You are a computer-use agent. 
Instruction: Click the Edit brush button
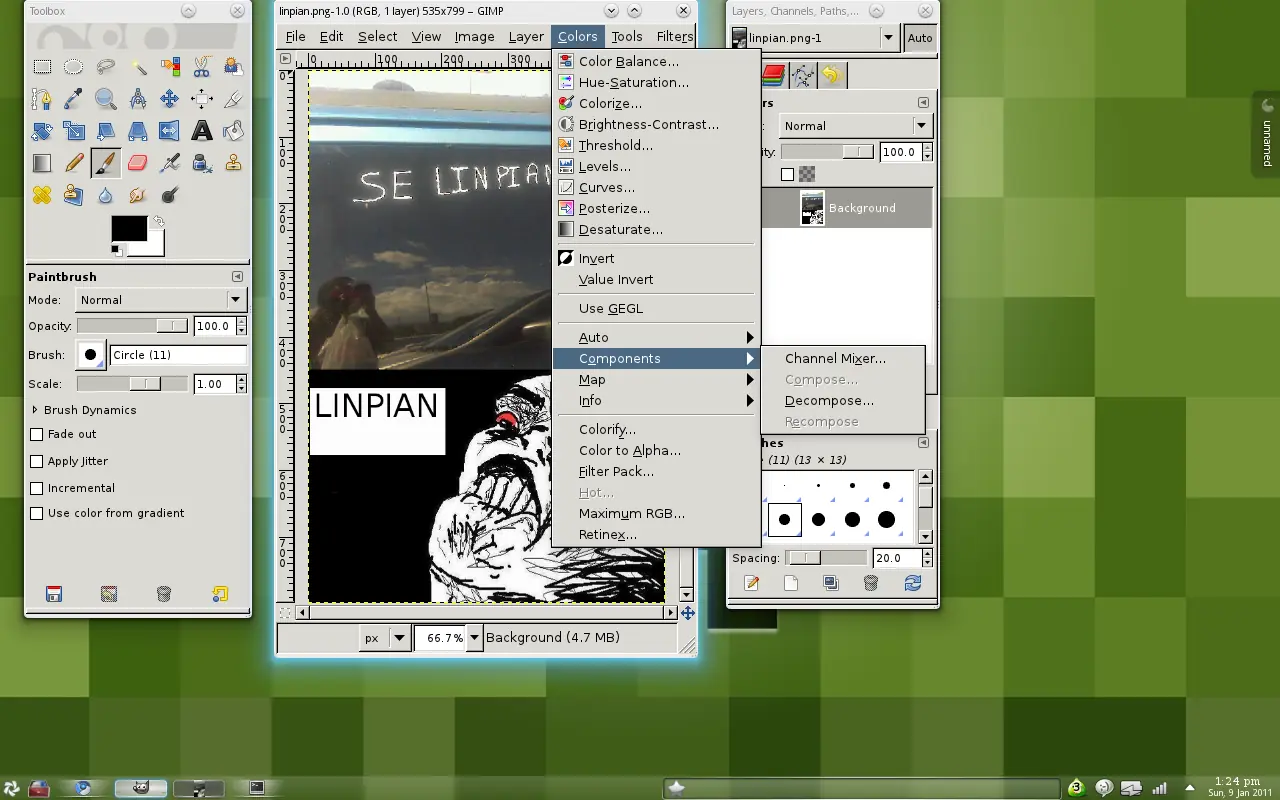click(x=751, y=583)
